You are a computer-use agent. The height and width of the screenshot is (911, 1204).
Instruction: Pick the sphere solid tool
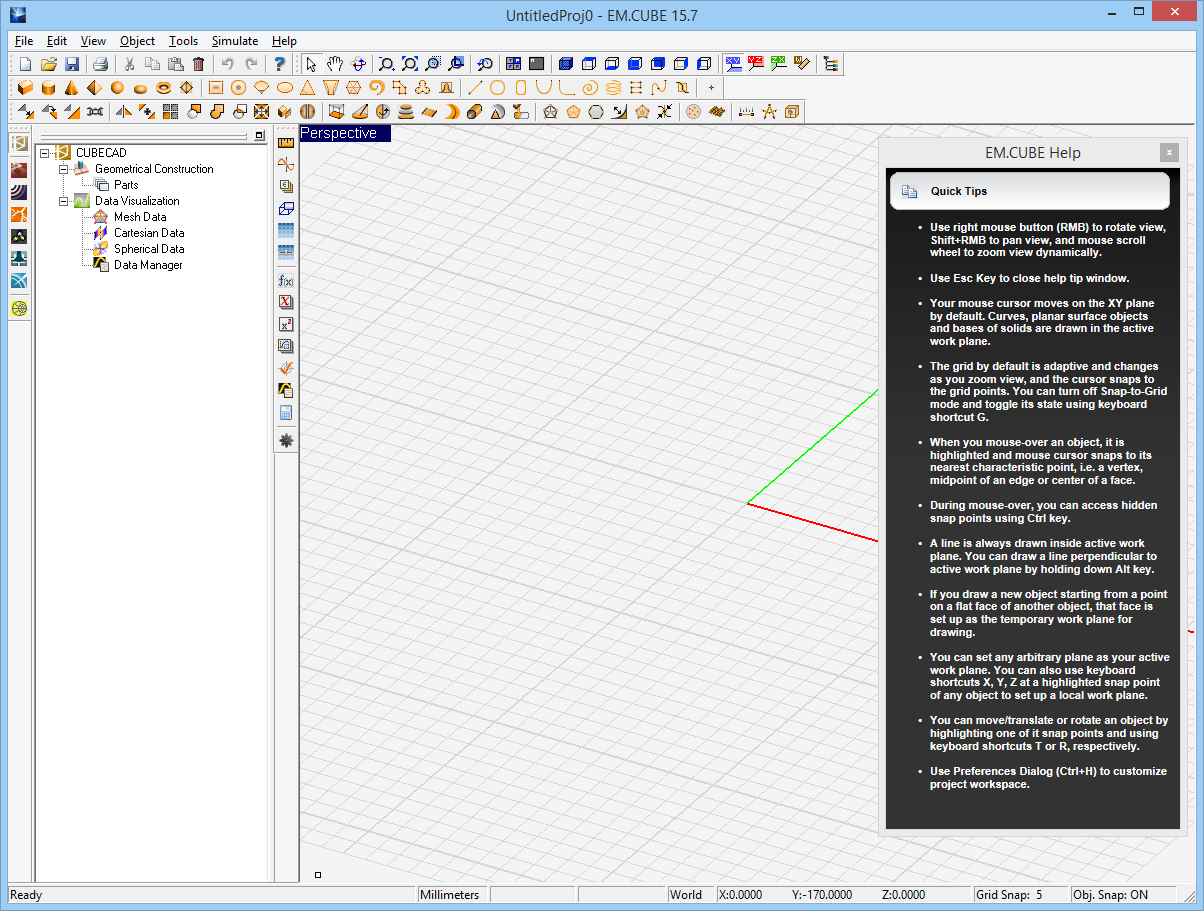pos(117,88)
